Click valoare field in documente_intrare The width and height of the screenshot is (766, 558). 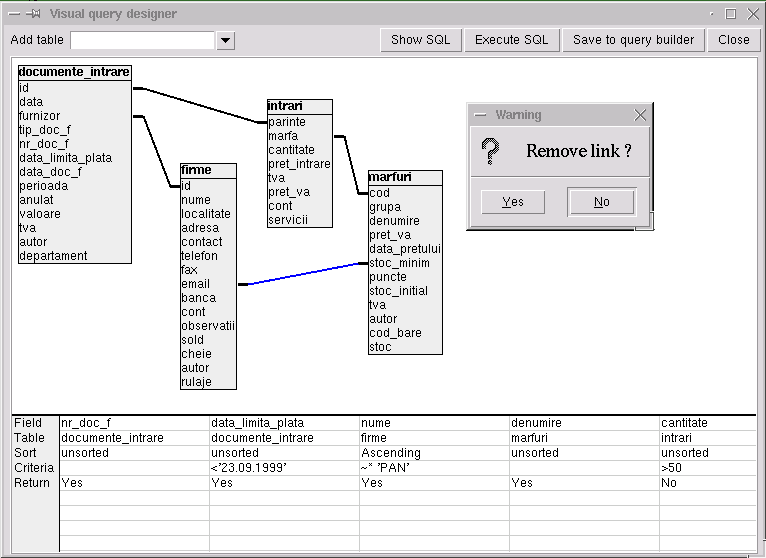[40, 214]
